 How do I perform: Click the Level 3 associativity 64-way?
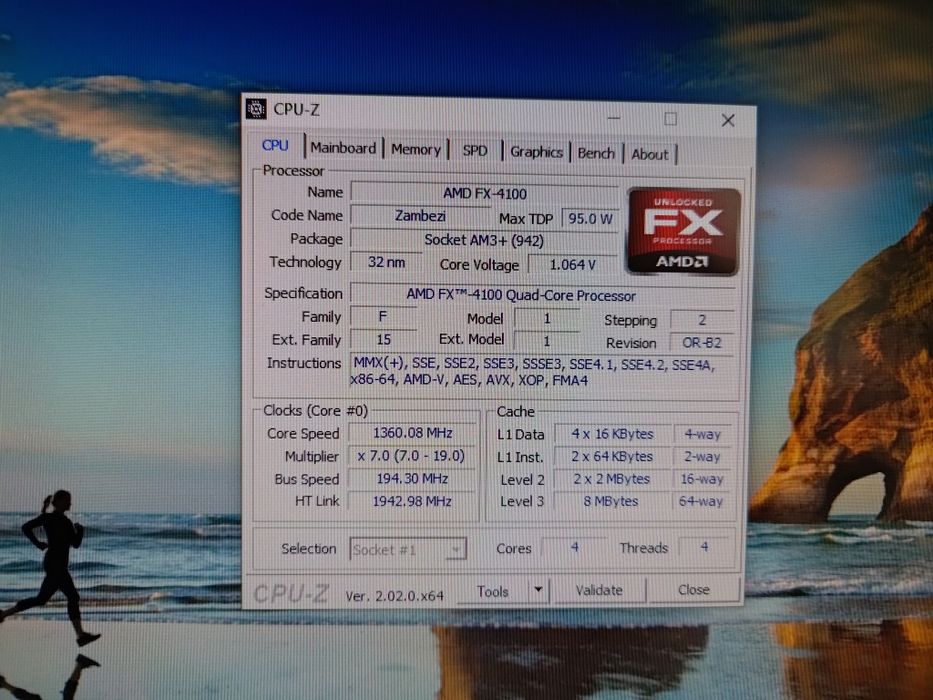[701, 501]
